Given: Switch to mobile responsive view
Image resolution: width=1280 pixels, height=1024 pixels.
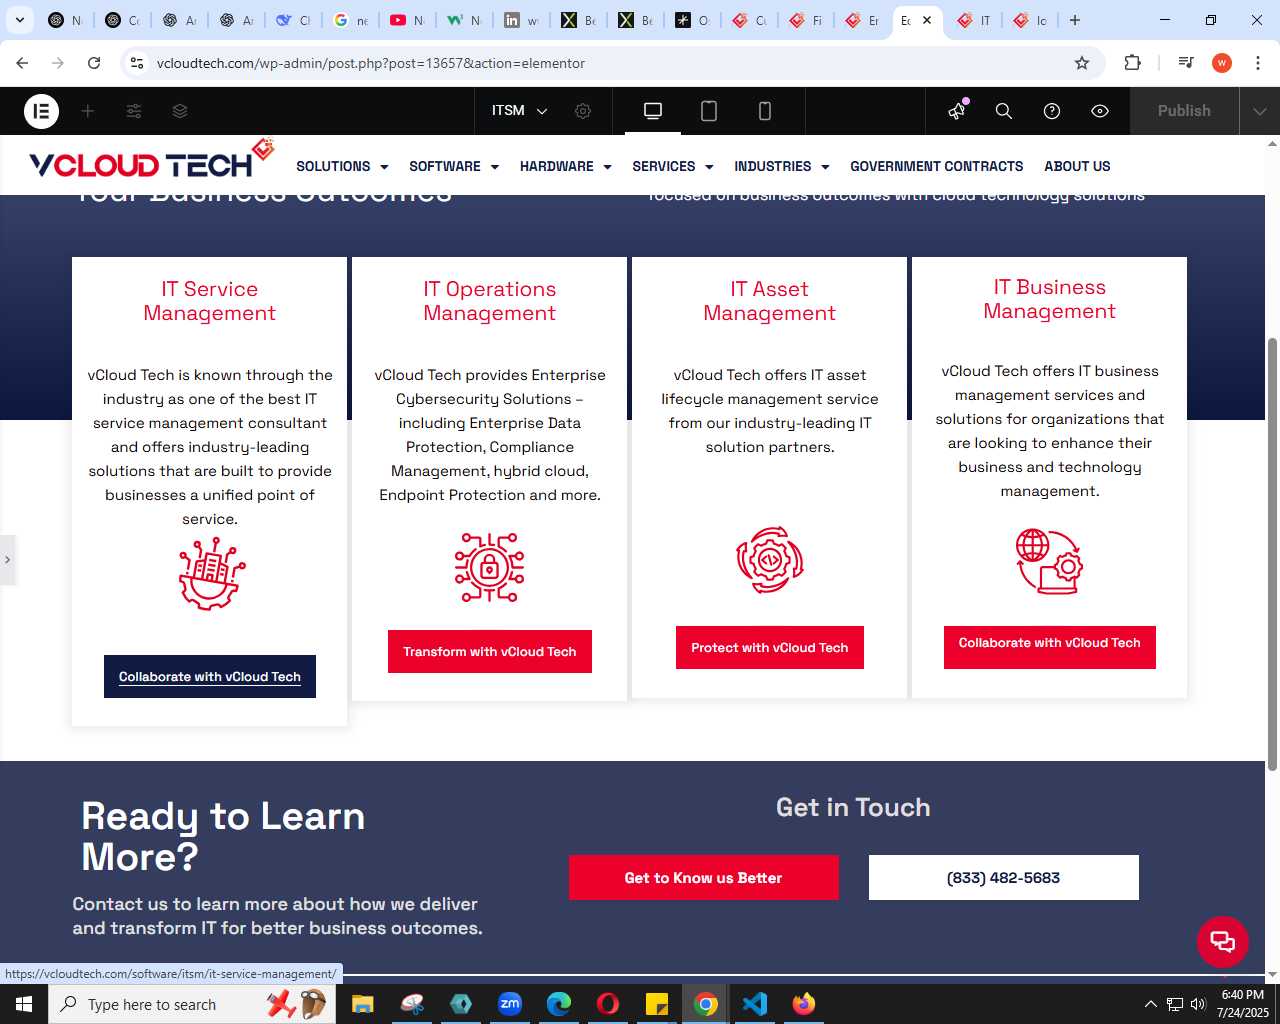Looking at the screenshot, I should click(x=765, y=111).
